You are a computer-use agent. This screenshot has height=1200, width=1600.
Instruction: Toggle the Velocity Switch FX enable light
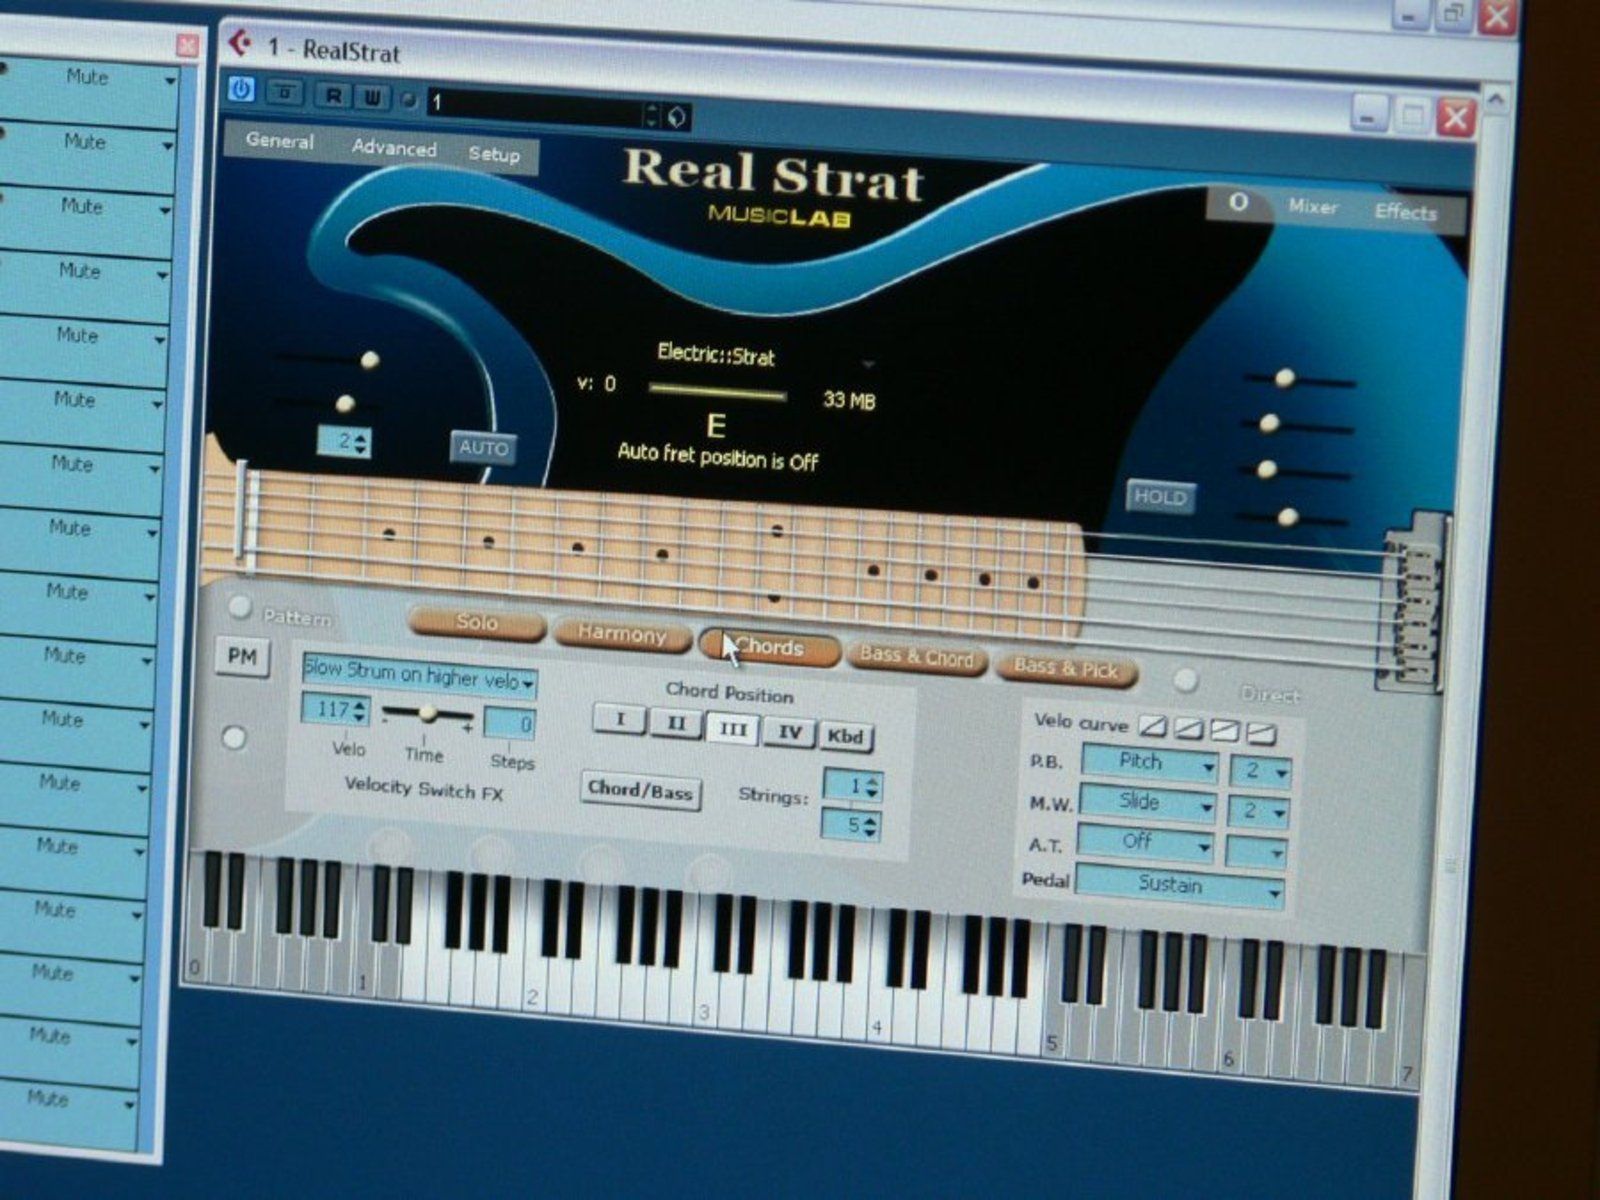click(234, 738)
